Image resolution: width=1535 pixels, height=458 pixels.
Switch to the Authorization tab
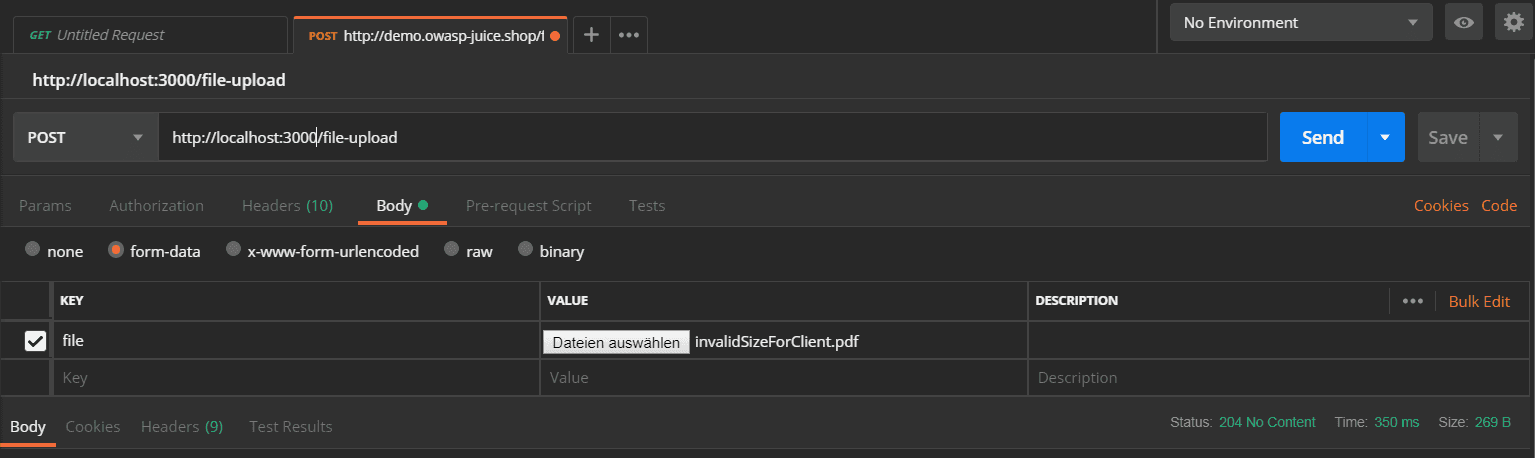tap(156, 206)
